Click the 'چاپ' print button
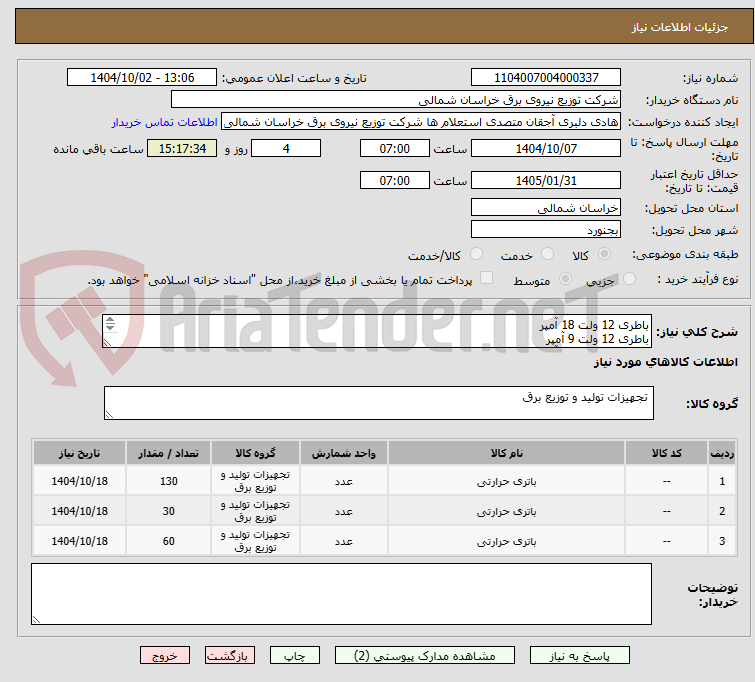This screenshot has height=682, width=755. tap(295, 656)
